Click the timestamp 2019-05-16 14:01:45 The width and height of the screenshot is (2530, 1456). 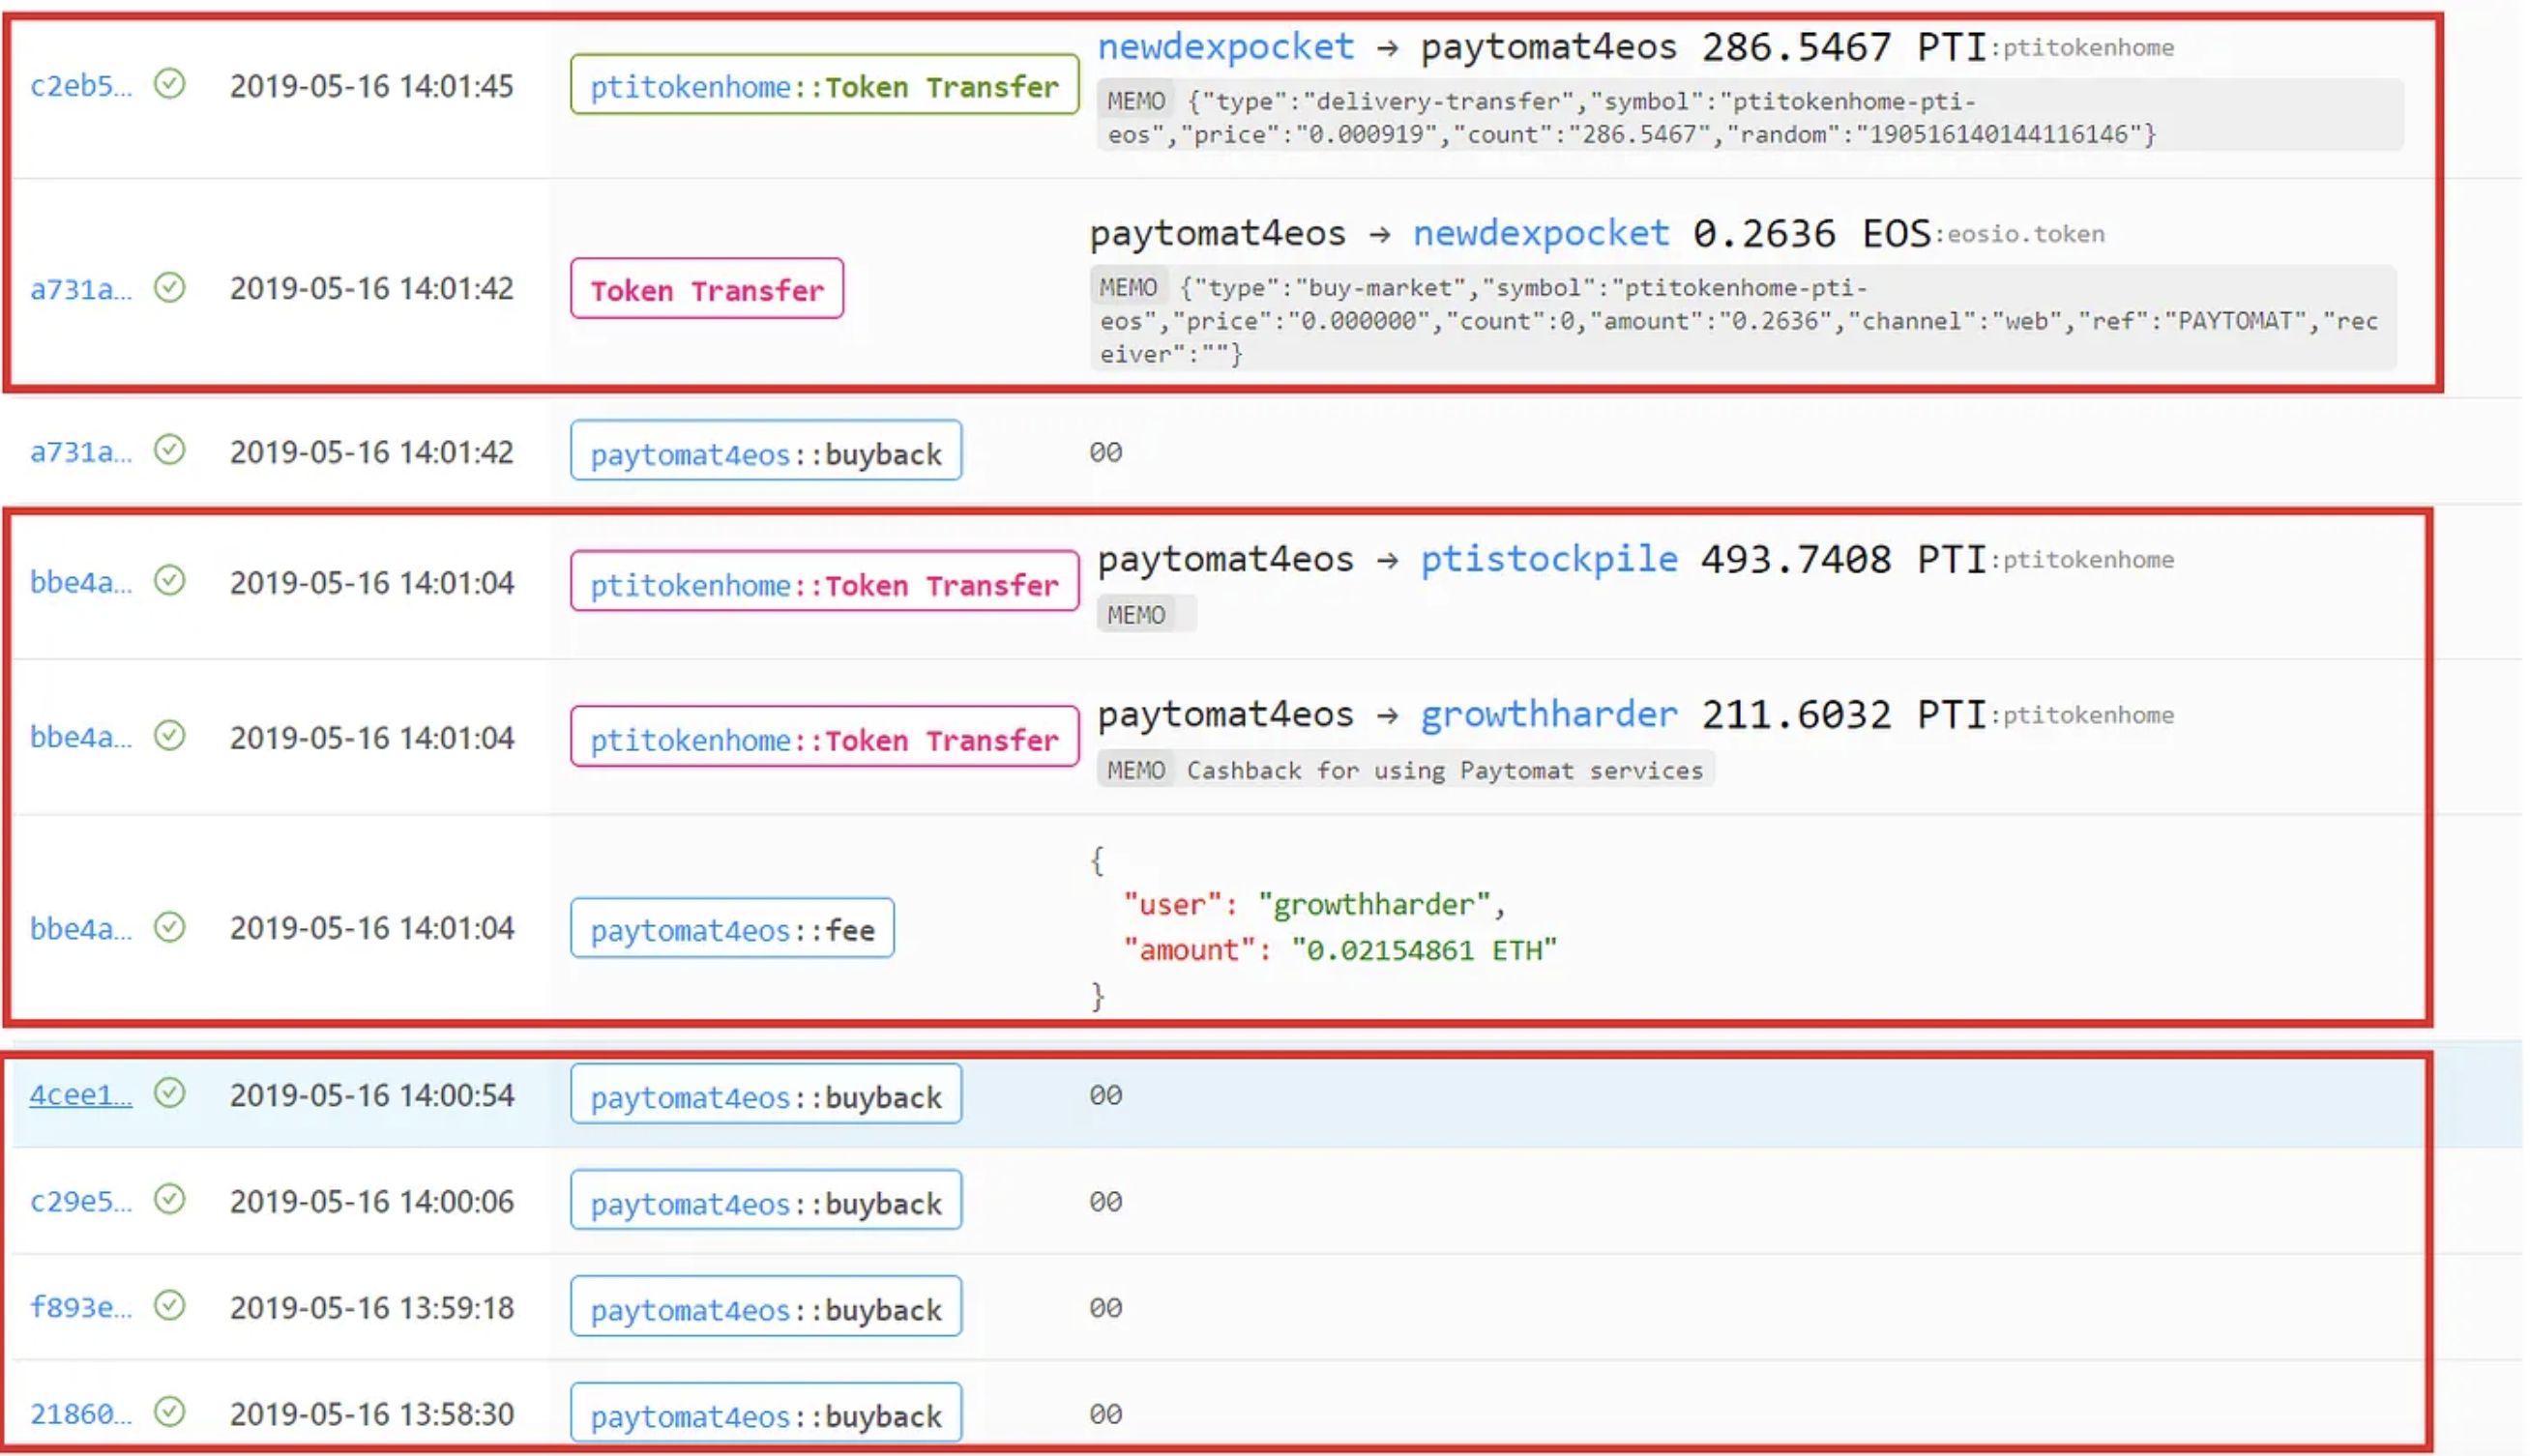pos(372,86)
